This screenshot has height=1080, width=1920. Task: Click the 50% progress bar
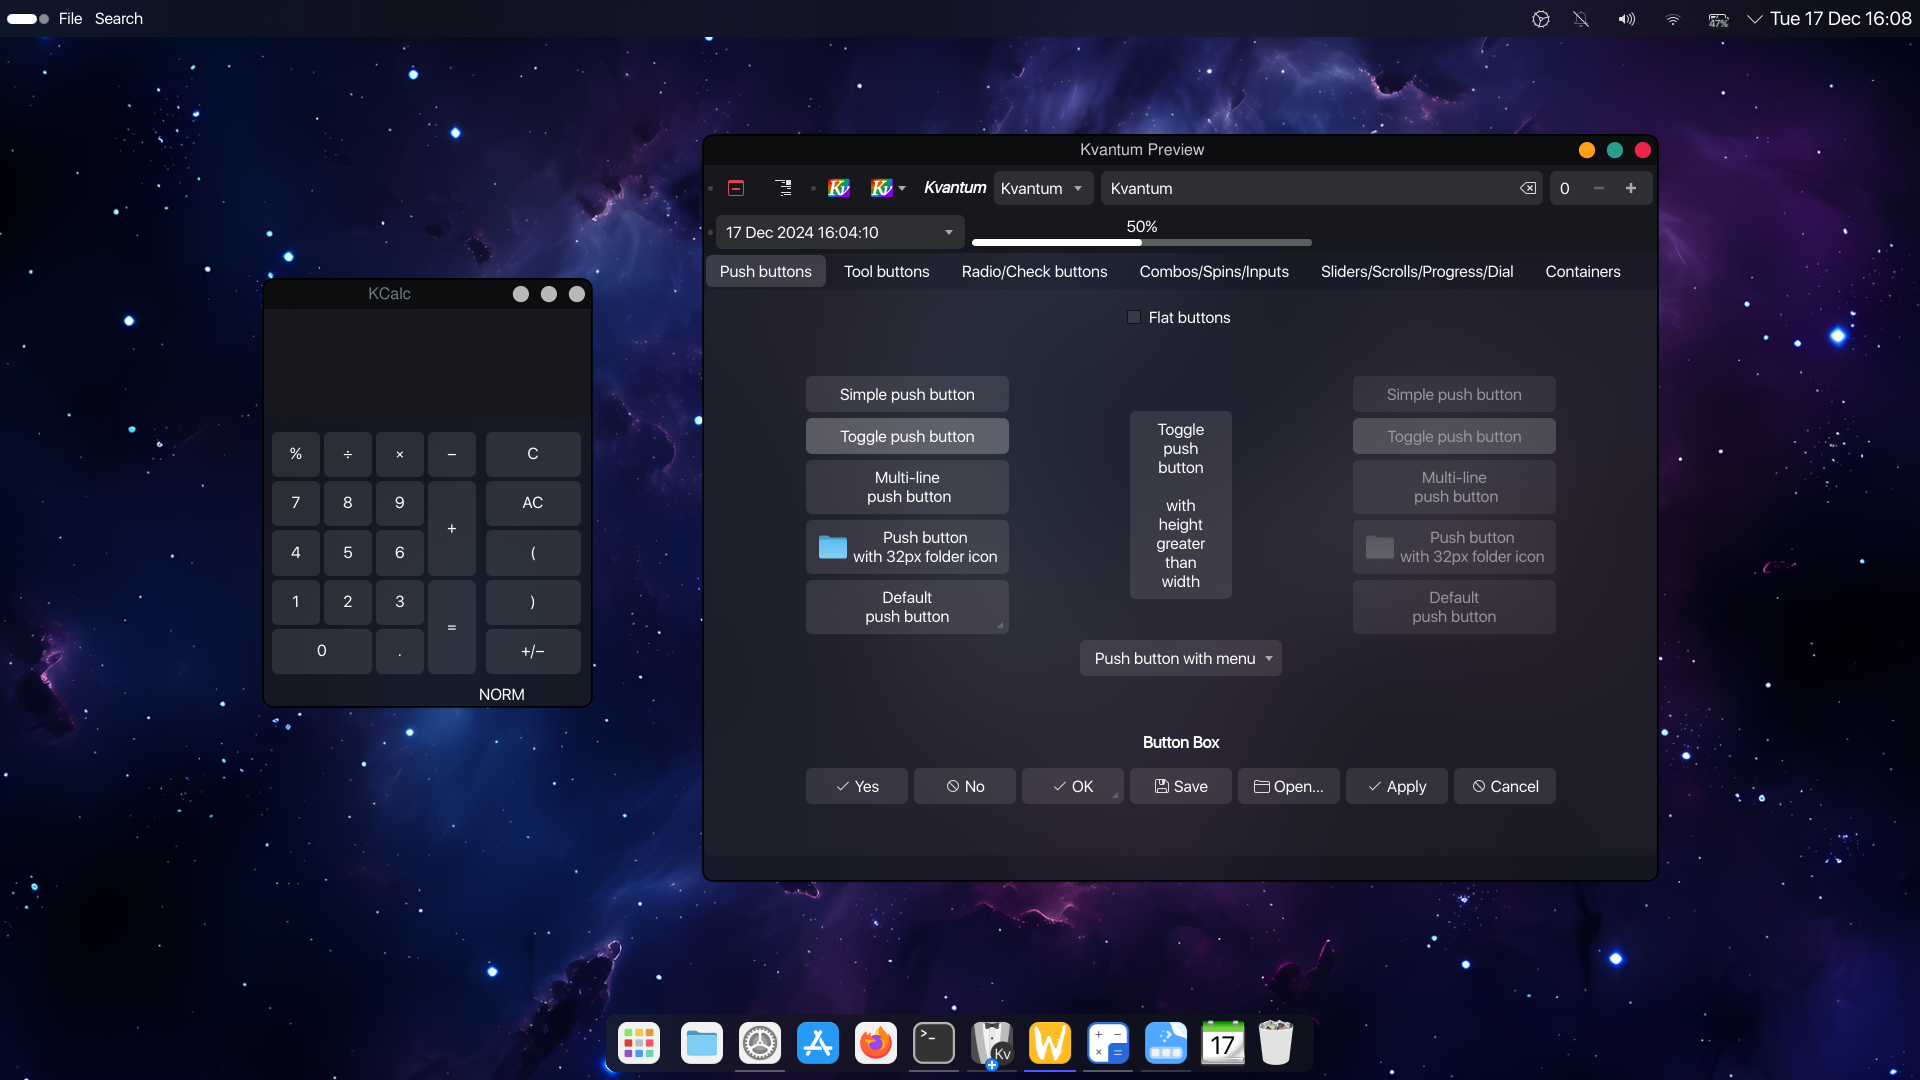point(1141,242)
